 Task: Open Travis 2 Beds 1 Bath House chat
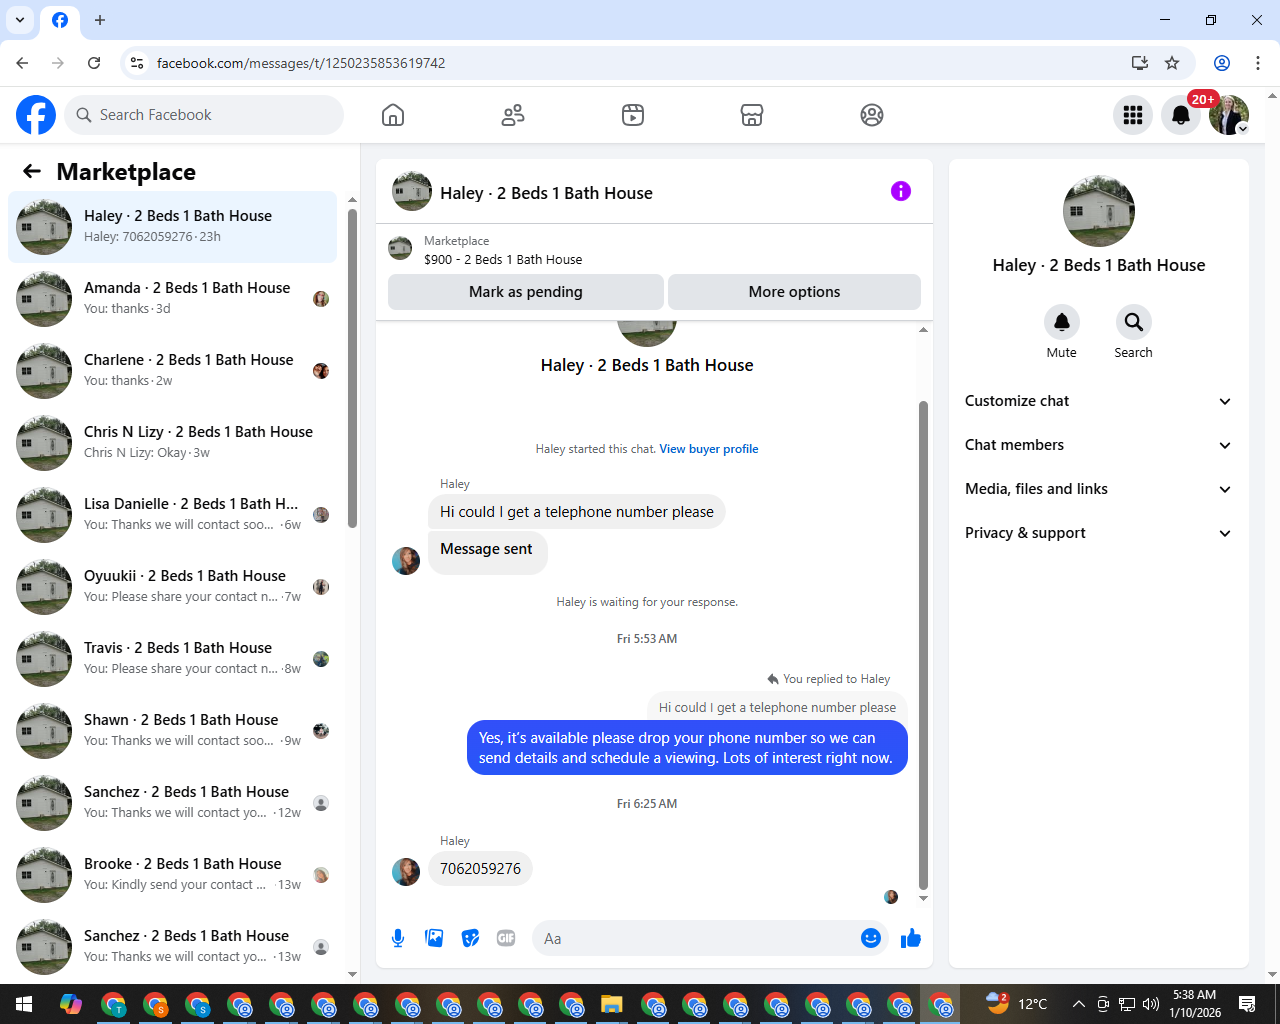(172, 659)
